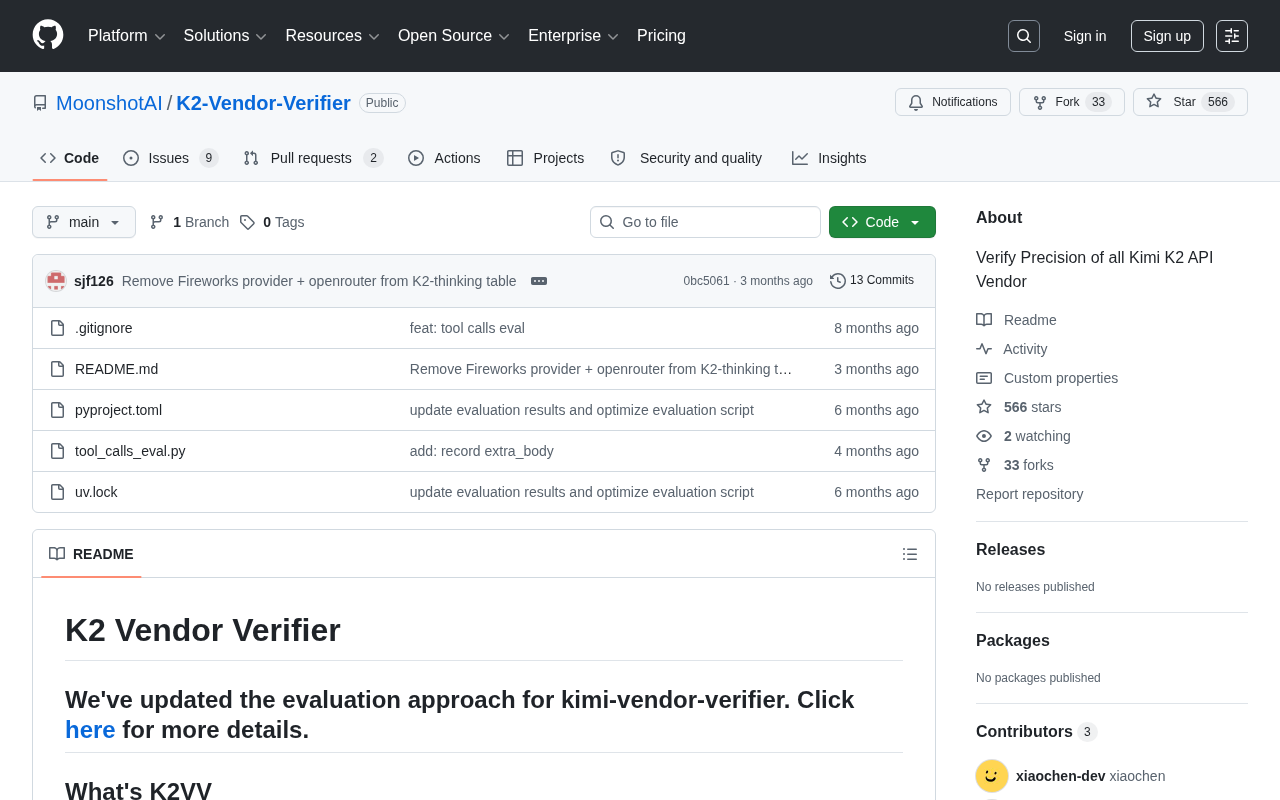Open the sjf126 author link
This screenshot has height=800, width=1280.
click(x=94, y=281)
